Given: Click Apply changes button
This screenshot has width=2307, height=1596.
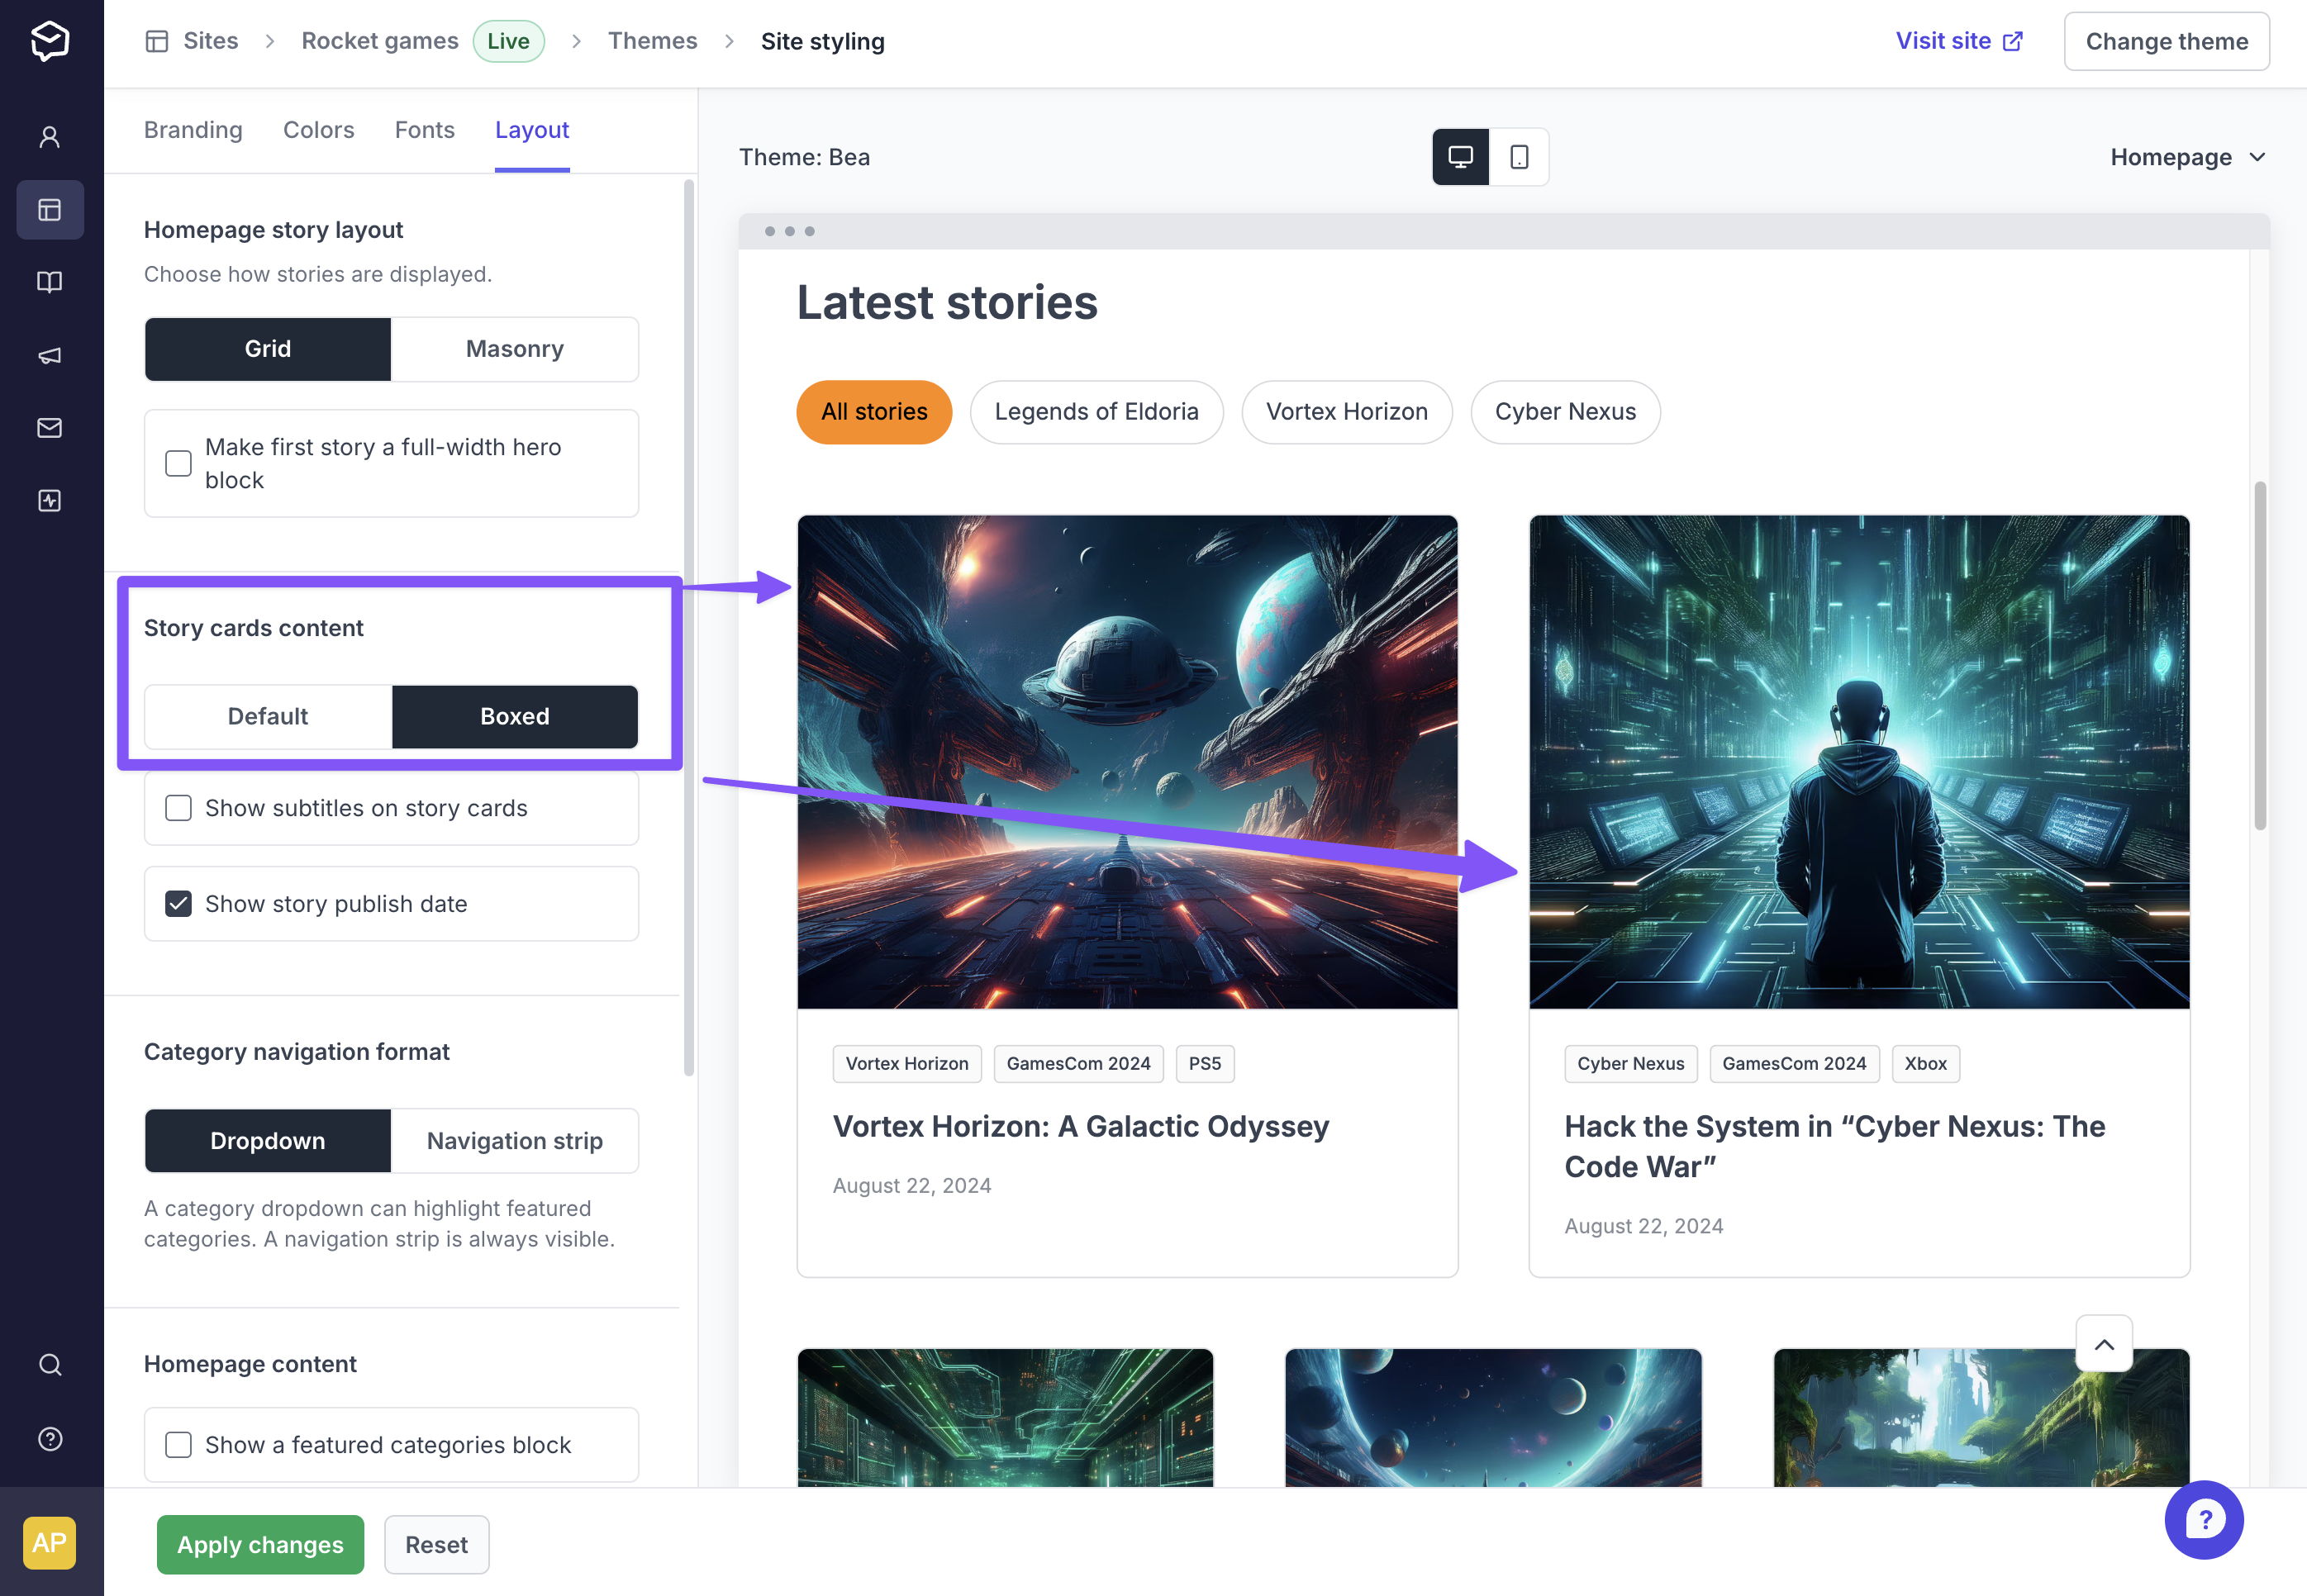Looking at the screenshot, I should (259, 1543).
